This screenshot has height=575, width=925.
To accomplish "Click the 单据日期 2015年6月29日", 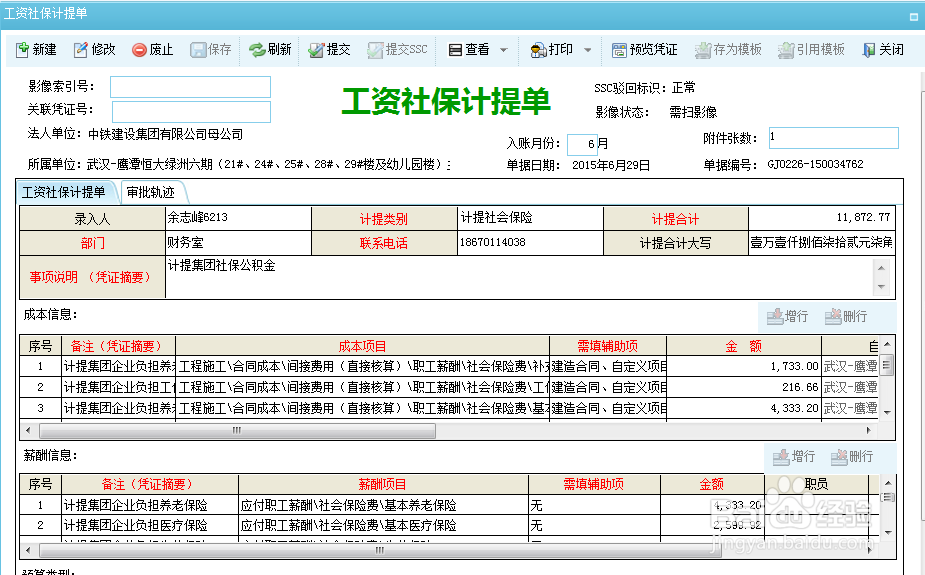I will point(611,165).
